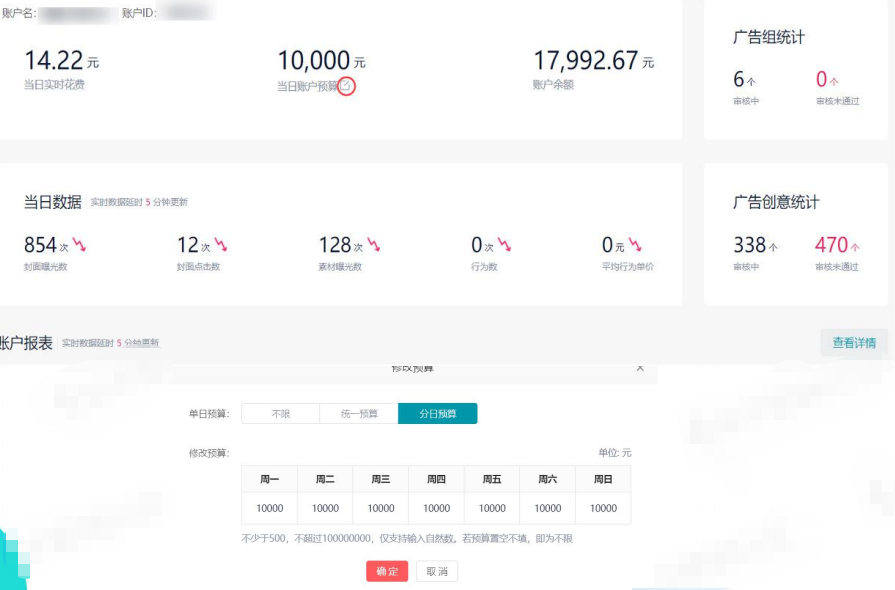The height and width of the screenshot is (590, 895).
Task: Click the 广告组统计 heading
Action: (769, 38)
